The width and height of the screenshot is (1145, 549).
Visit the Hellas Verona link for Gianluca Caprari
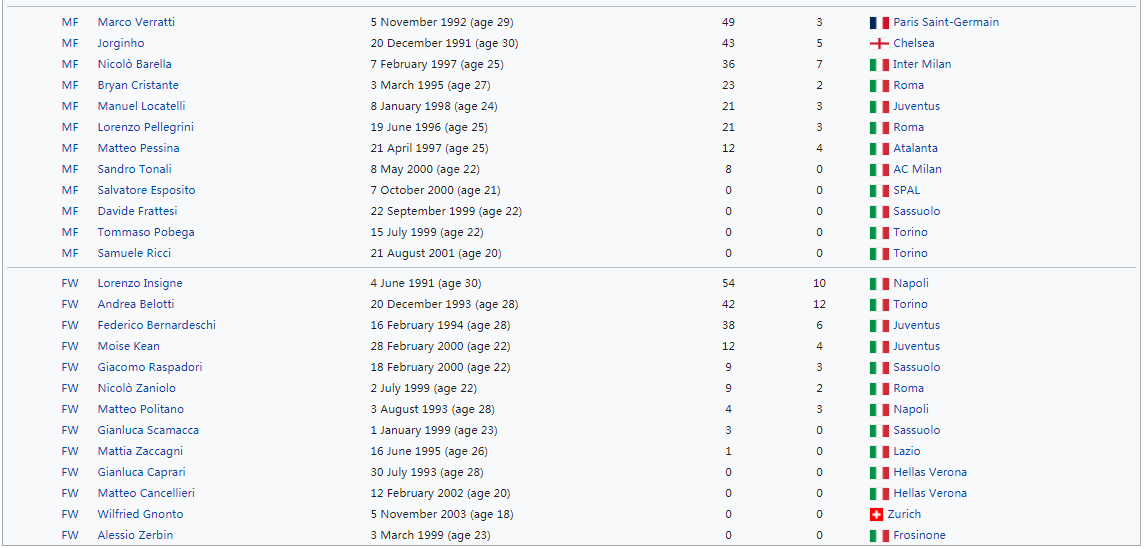(x=930, y=472)
